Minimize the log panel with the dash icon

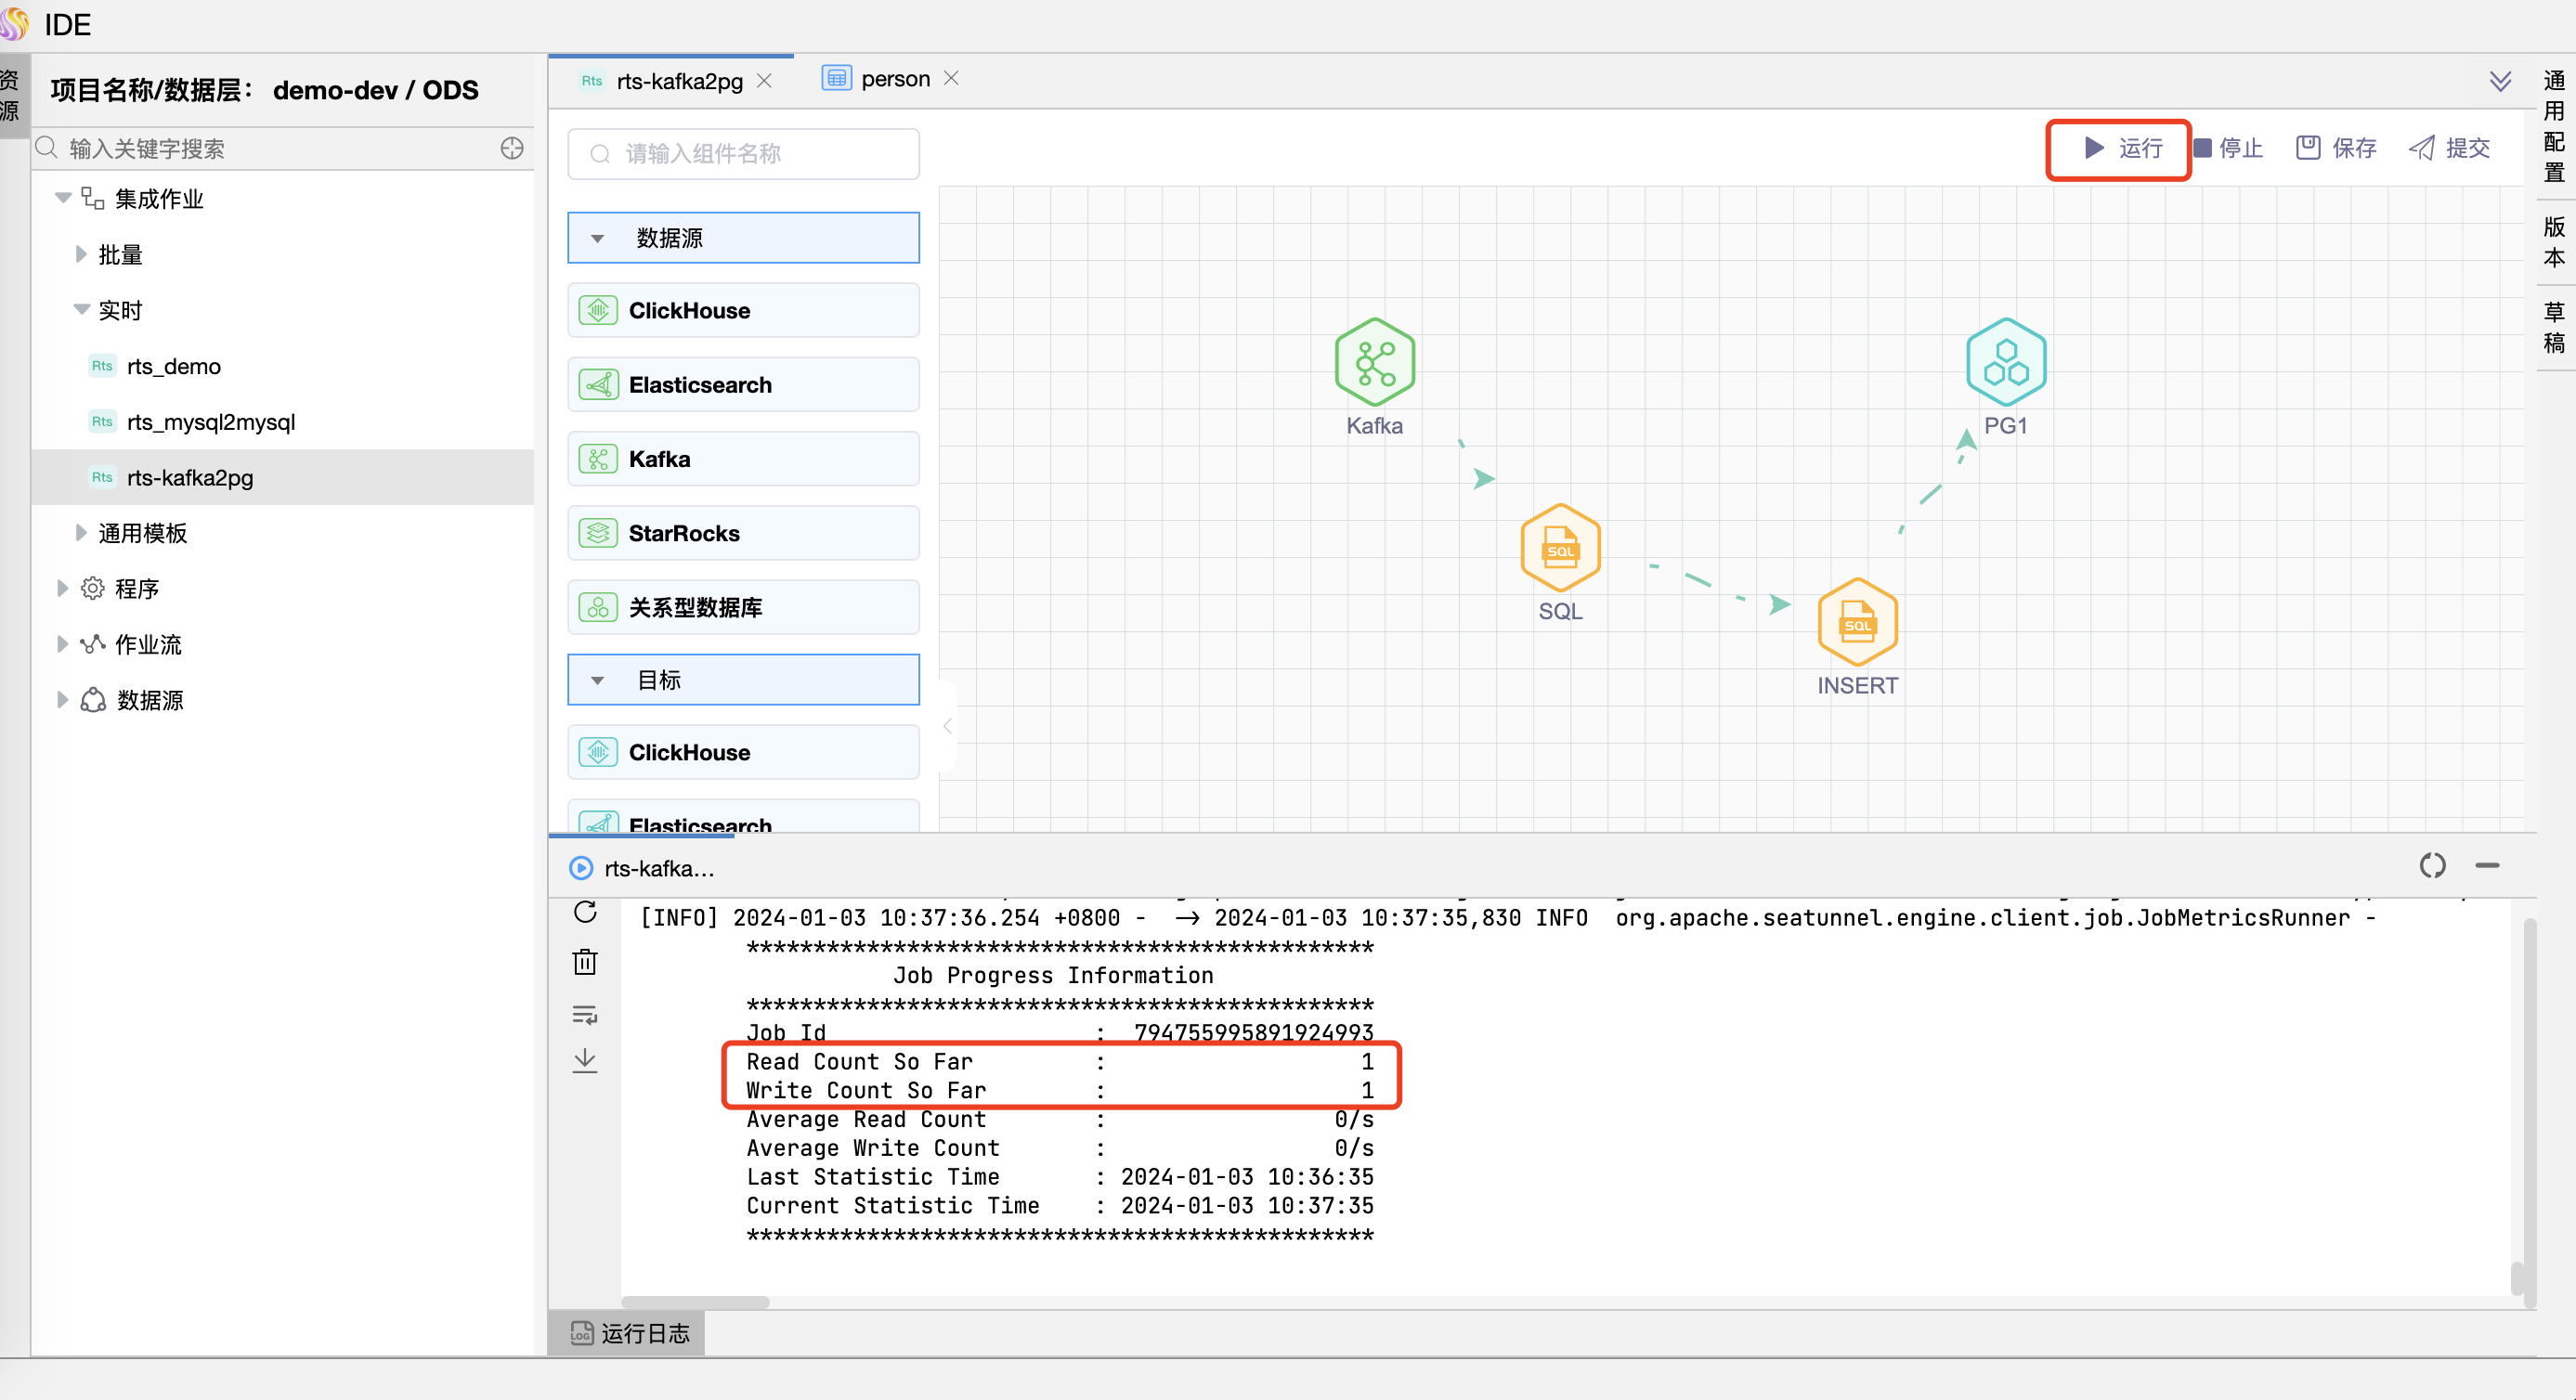(x=2487, y=865)
